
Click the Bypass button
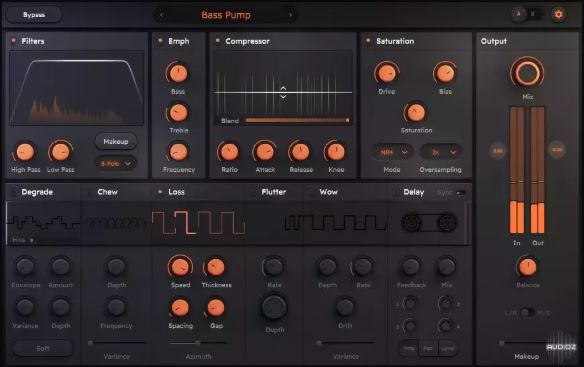[x=34, y=15]
